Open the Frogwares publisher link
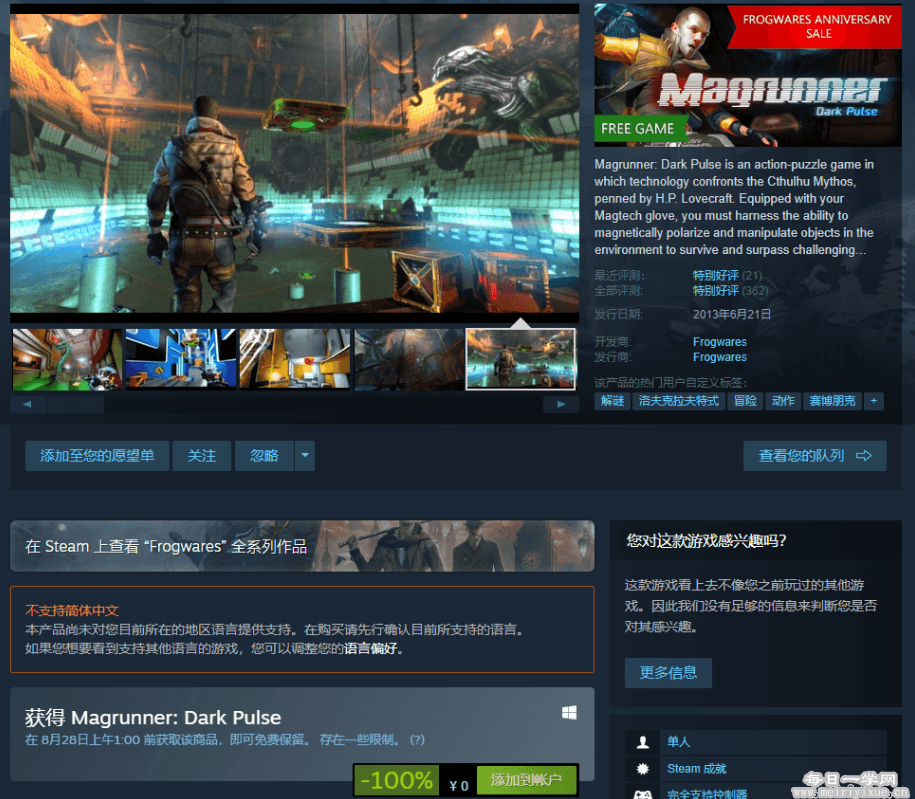The image size is (915, 799). (x=720, y=357)
